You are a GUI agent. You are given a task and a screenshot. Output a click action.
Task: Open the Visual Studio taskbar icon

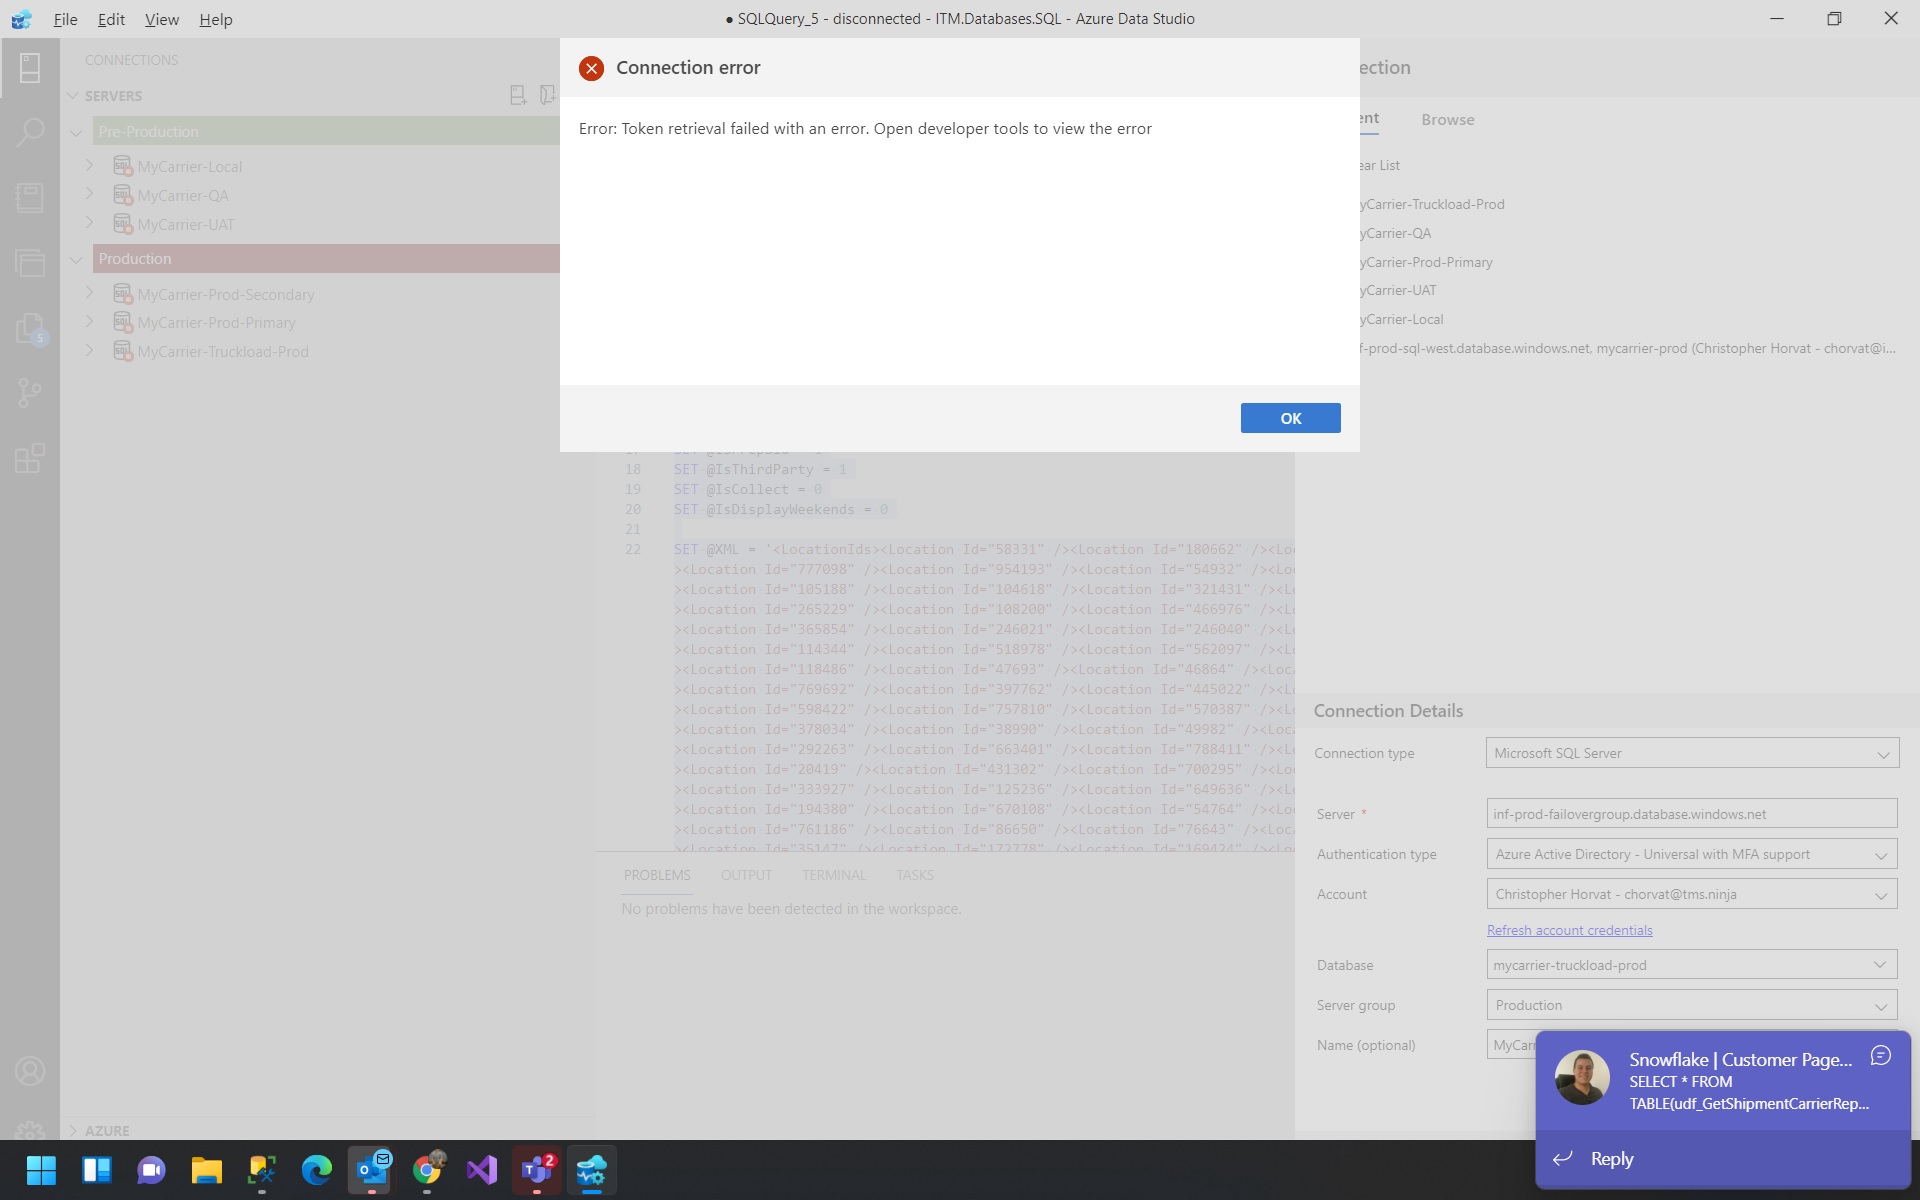pyautogui.click(x=481, y=1169)
